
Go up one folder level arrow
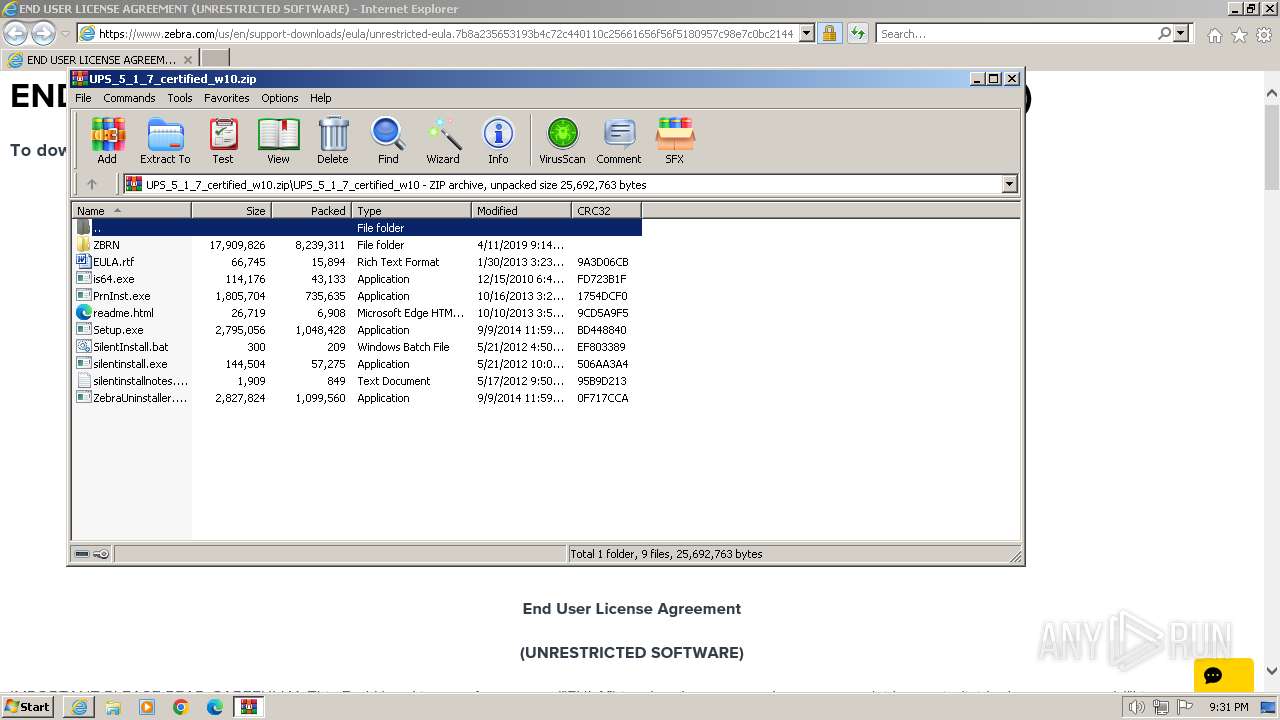click(x=92, y=184)
